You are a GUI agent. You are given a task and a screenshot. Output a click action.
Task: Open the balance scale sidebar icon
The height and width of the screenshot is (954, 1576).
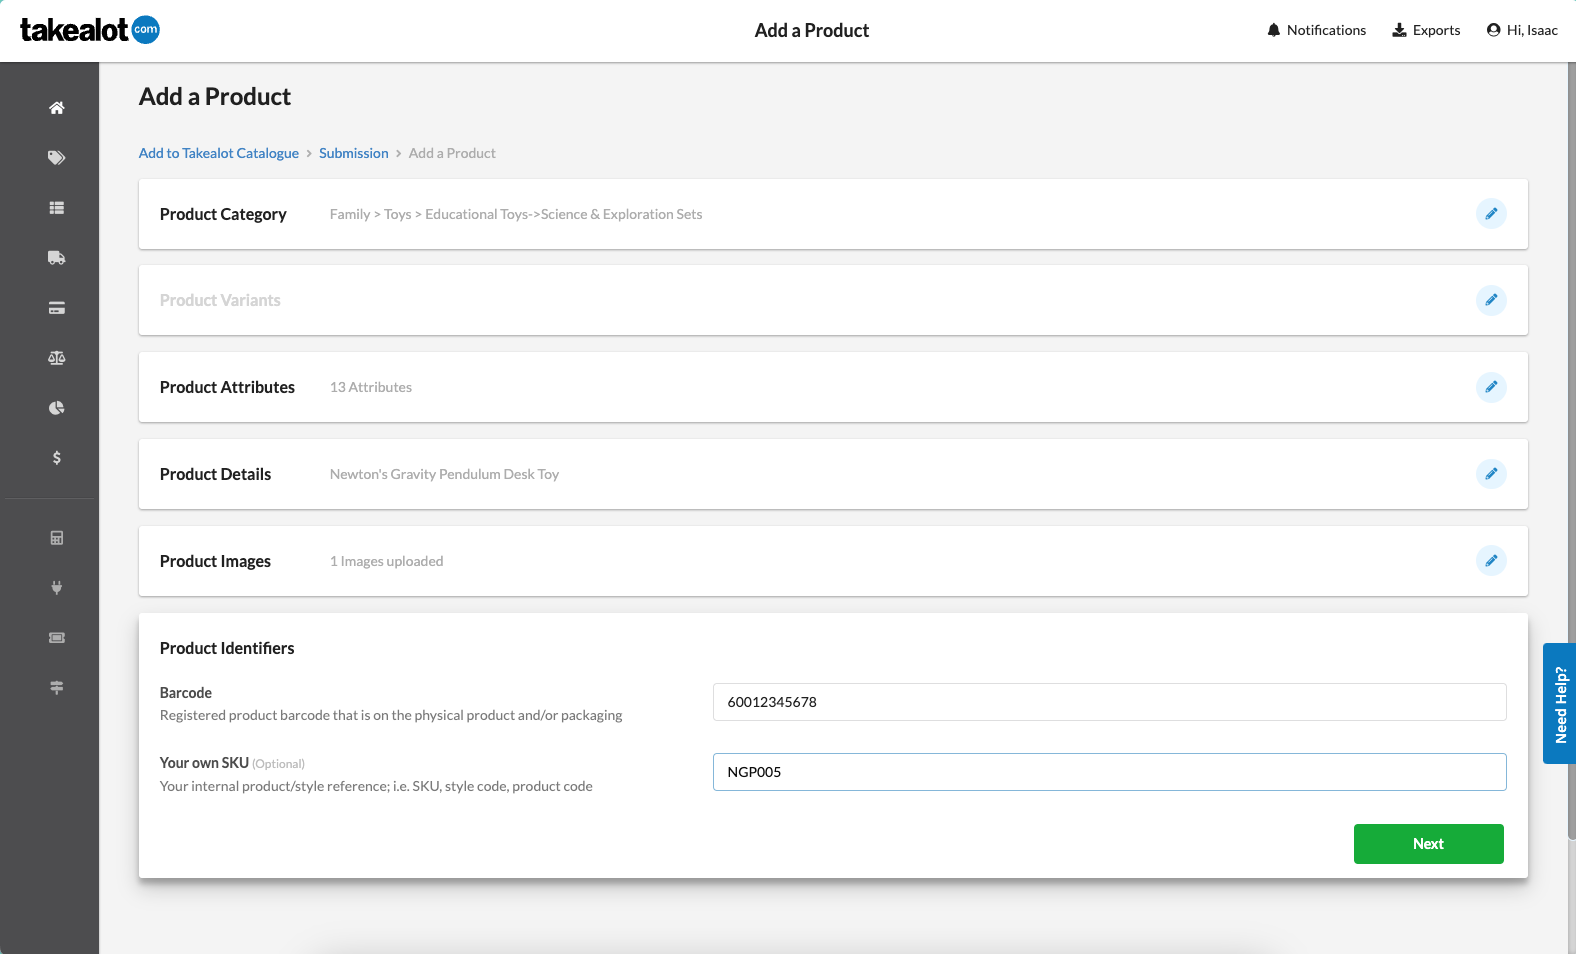(57, 358)
